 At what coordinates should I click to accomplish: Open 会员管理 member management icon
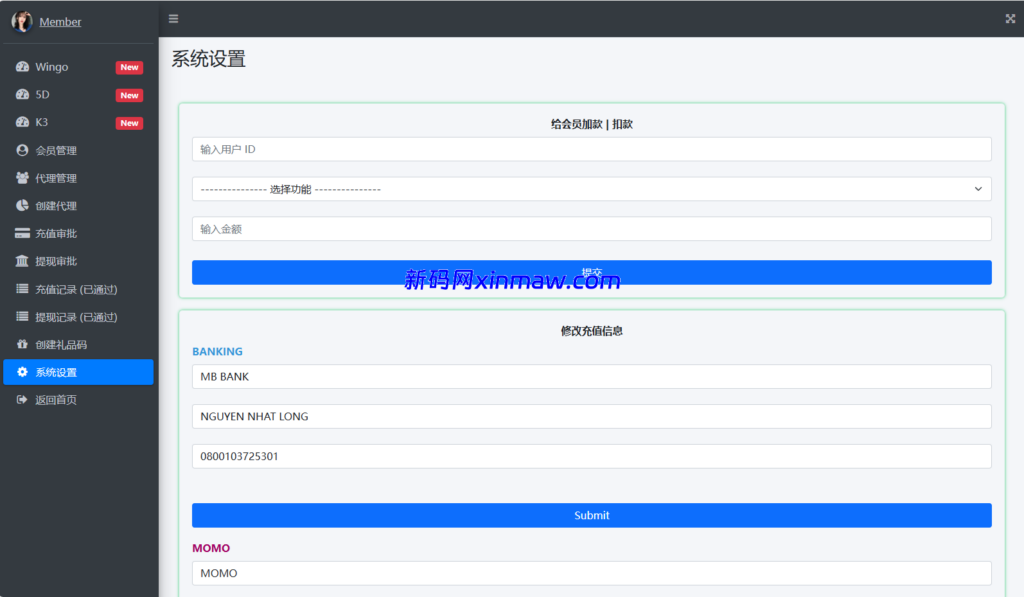[x=22, y=150]
